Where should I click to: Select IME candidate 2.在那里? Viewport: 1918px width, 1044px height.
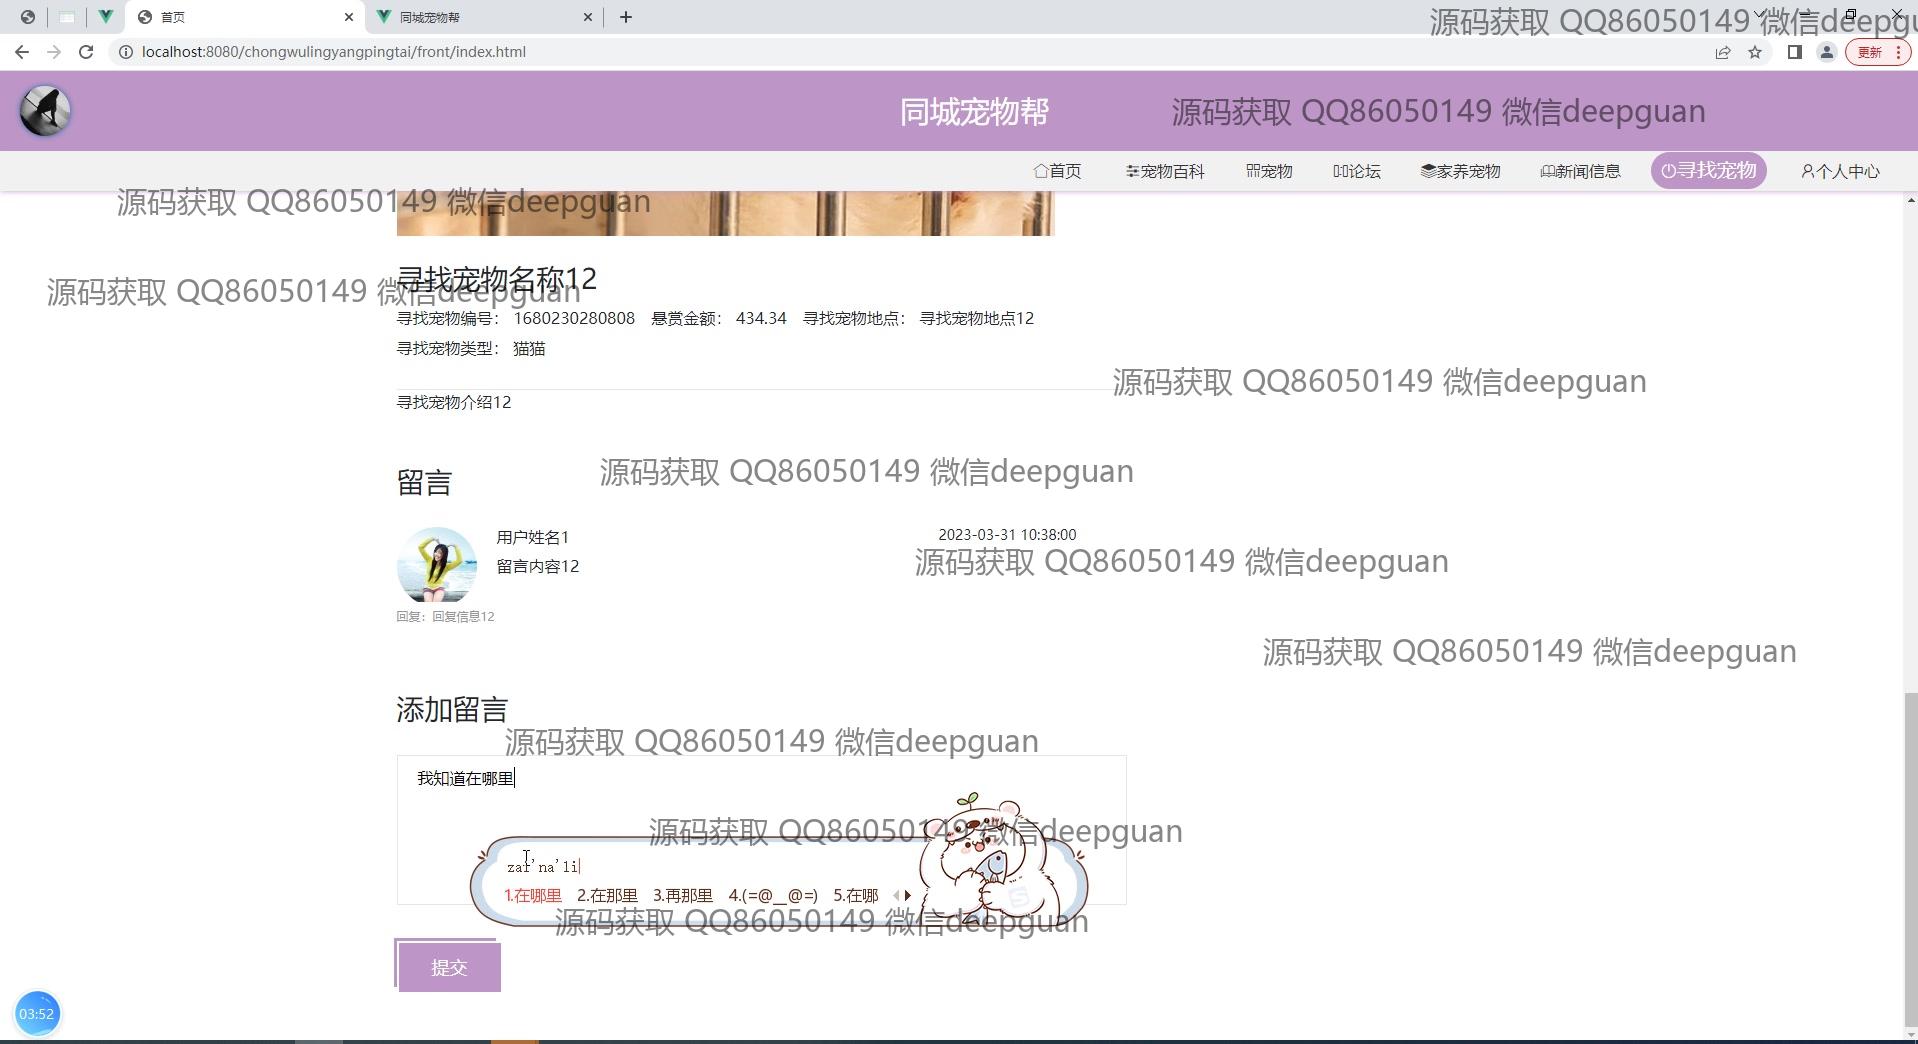607,896
